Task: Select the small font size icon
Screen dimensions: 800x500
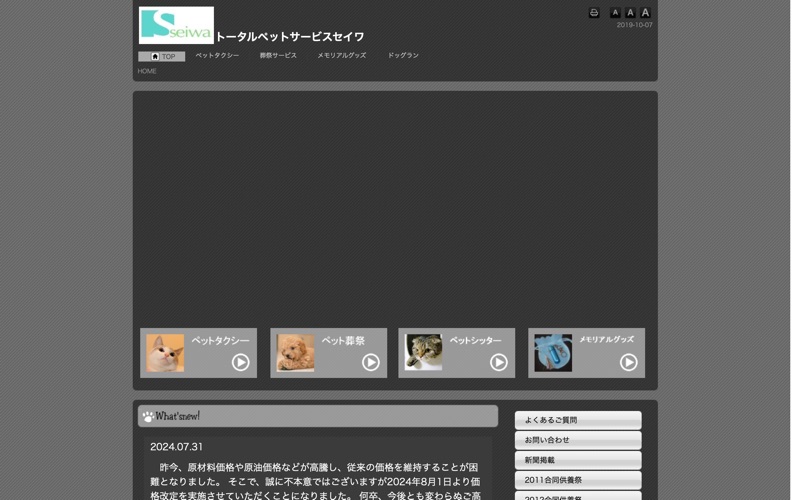Action: (x=615, y=13)
